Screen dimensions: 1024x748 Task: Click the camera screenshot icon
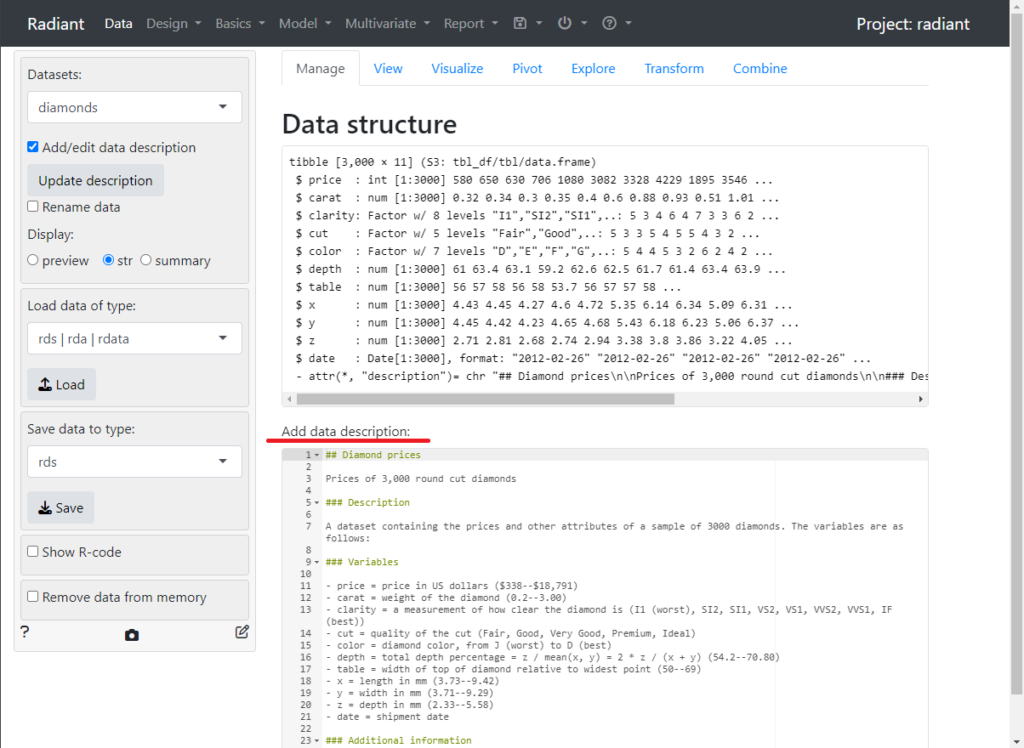tap(132, 634)
